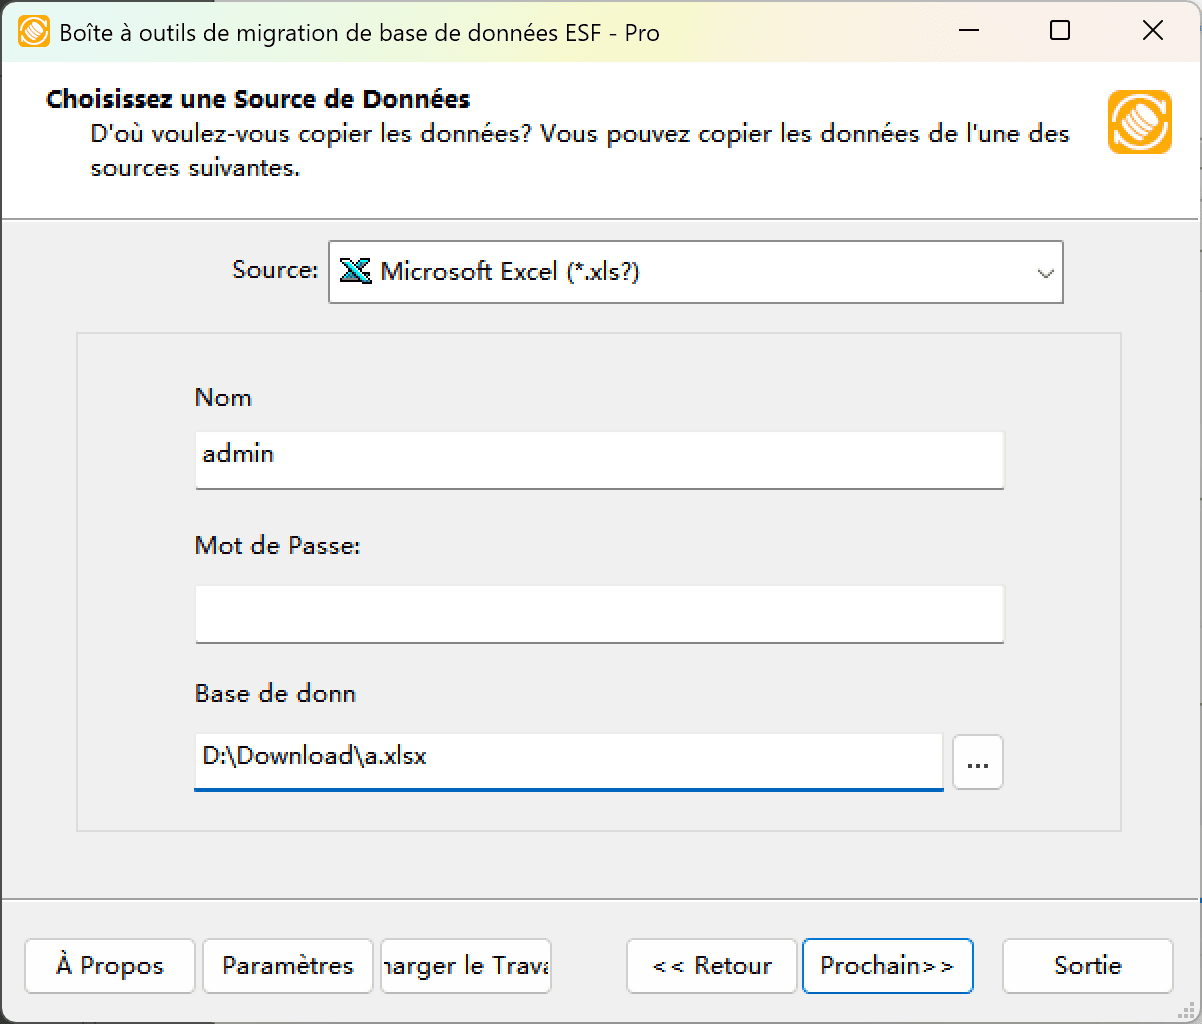Click the Nom field containing admin
1202x1024 pixels.
click(600, 460)
